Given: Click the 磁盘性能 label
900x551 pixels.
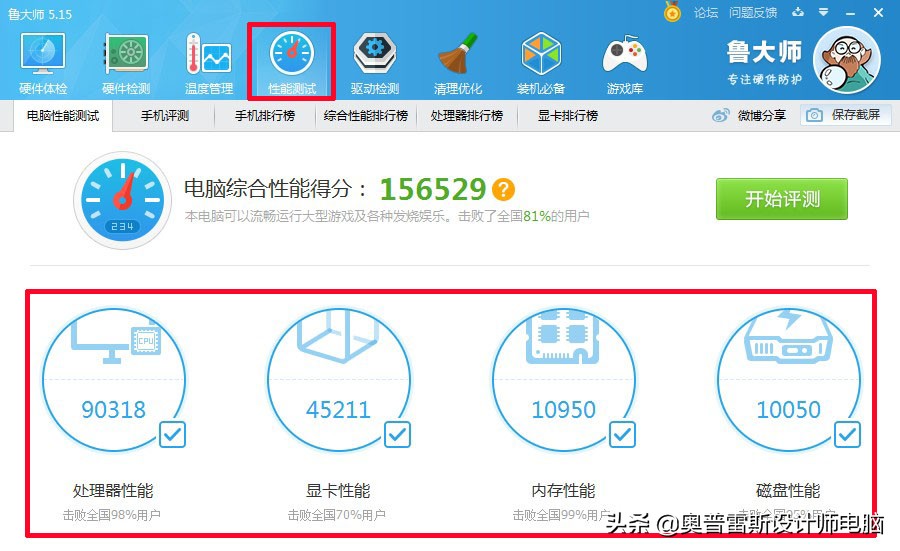Looking at the screenshot, I should point(788,491).
